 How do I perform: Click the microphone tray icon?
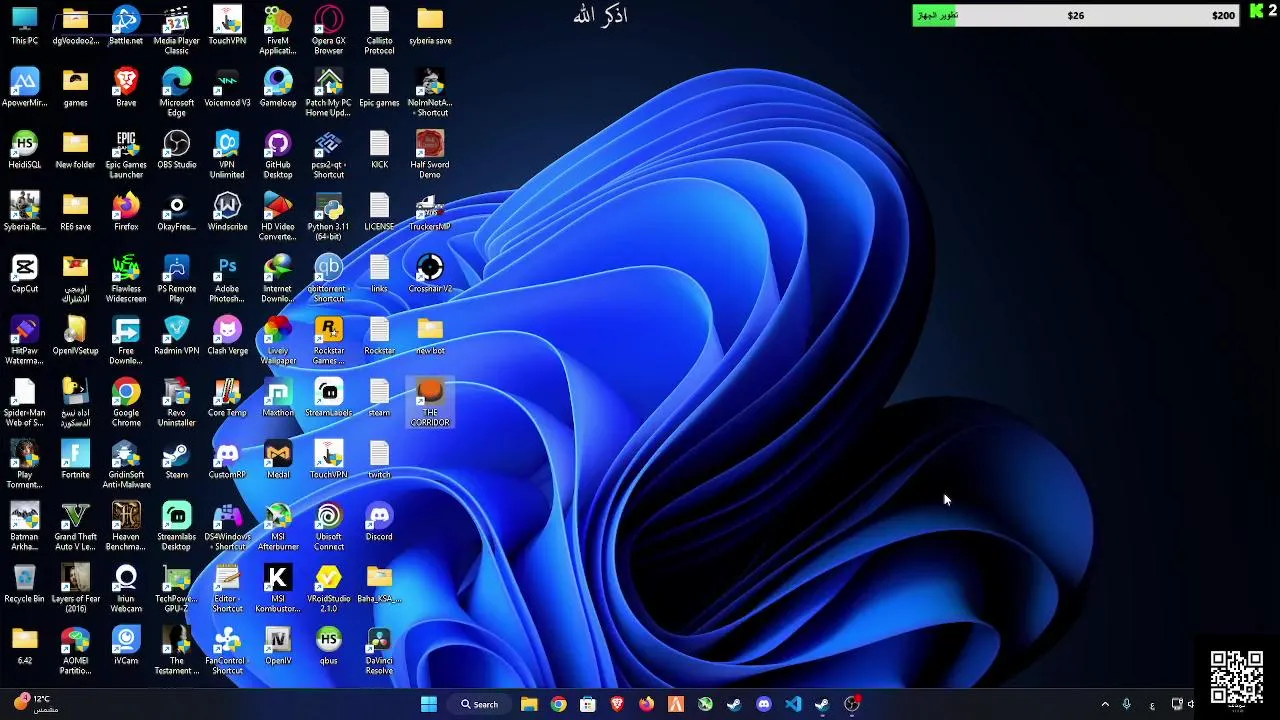[x=1127, y=704]
